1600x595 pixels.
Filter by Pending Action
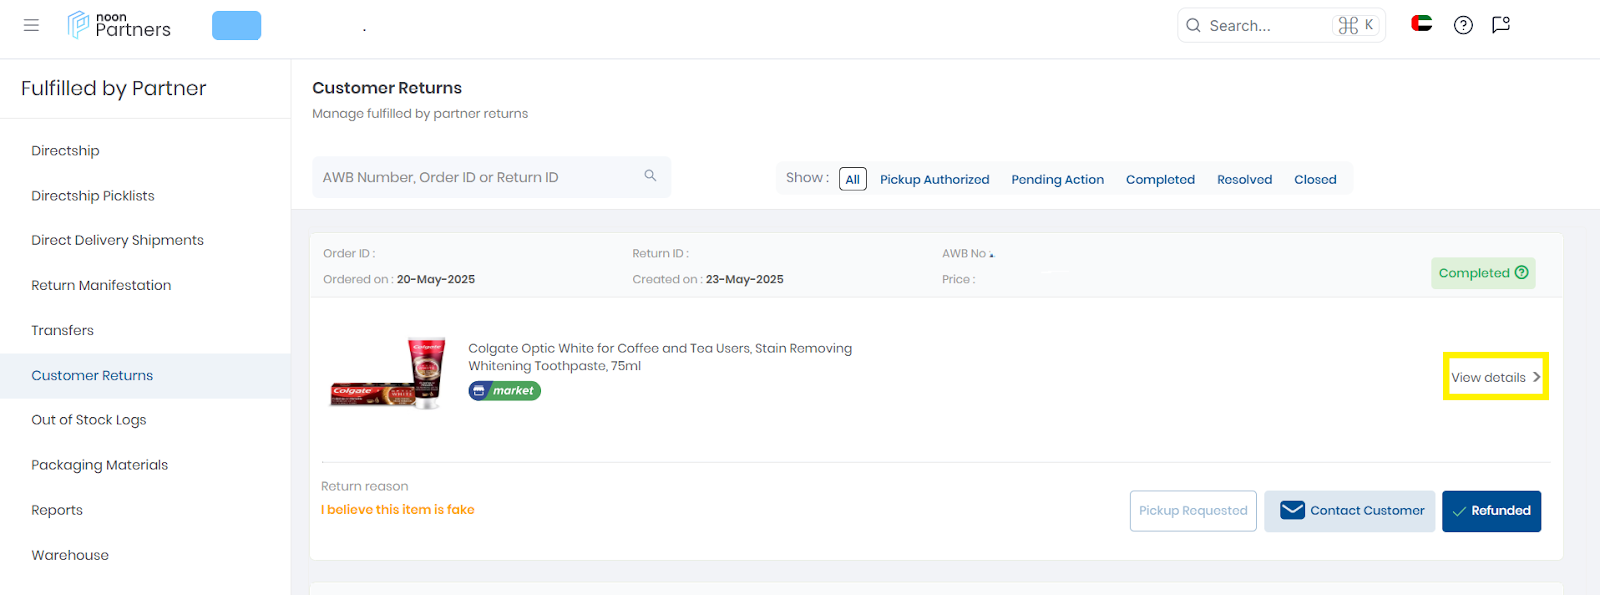point(1058,180)
